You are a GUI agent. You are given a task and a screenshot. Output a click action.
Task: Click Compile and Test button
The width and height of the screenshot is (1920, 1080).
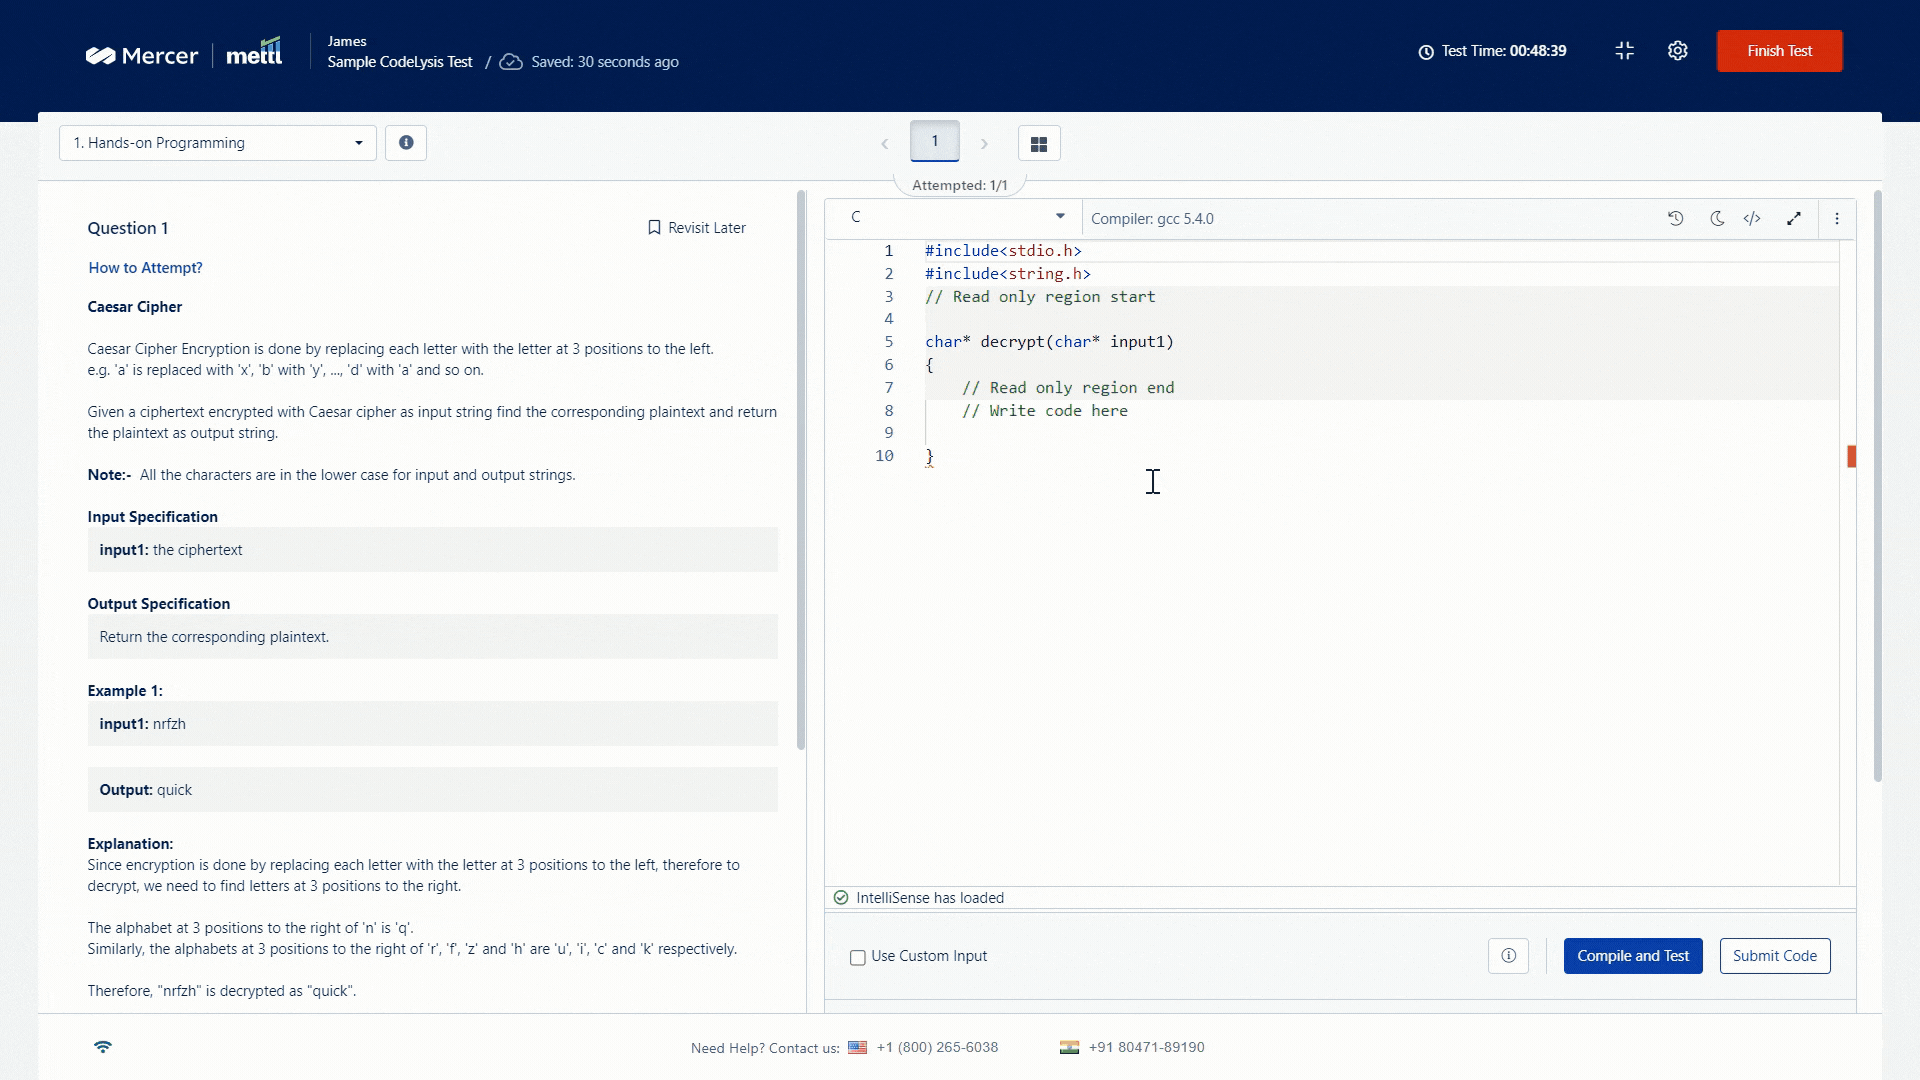point(1633,956)
